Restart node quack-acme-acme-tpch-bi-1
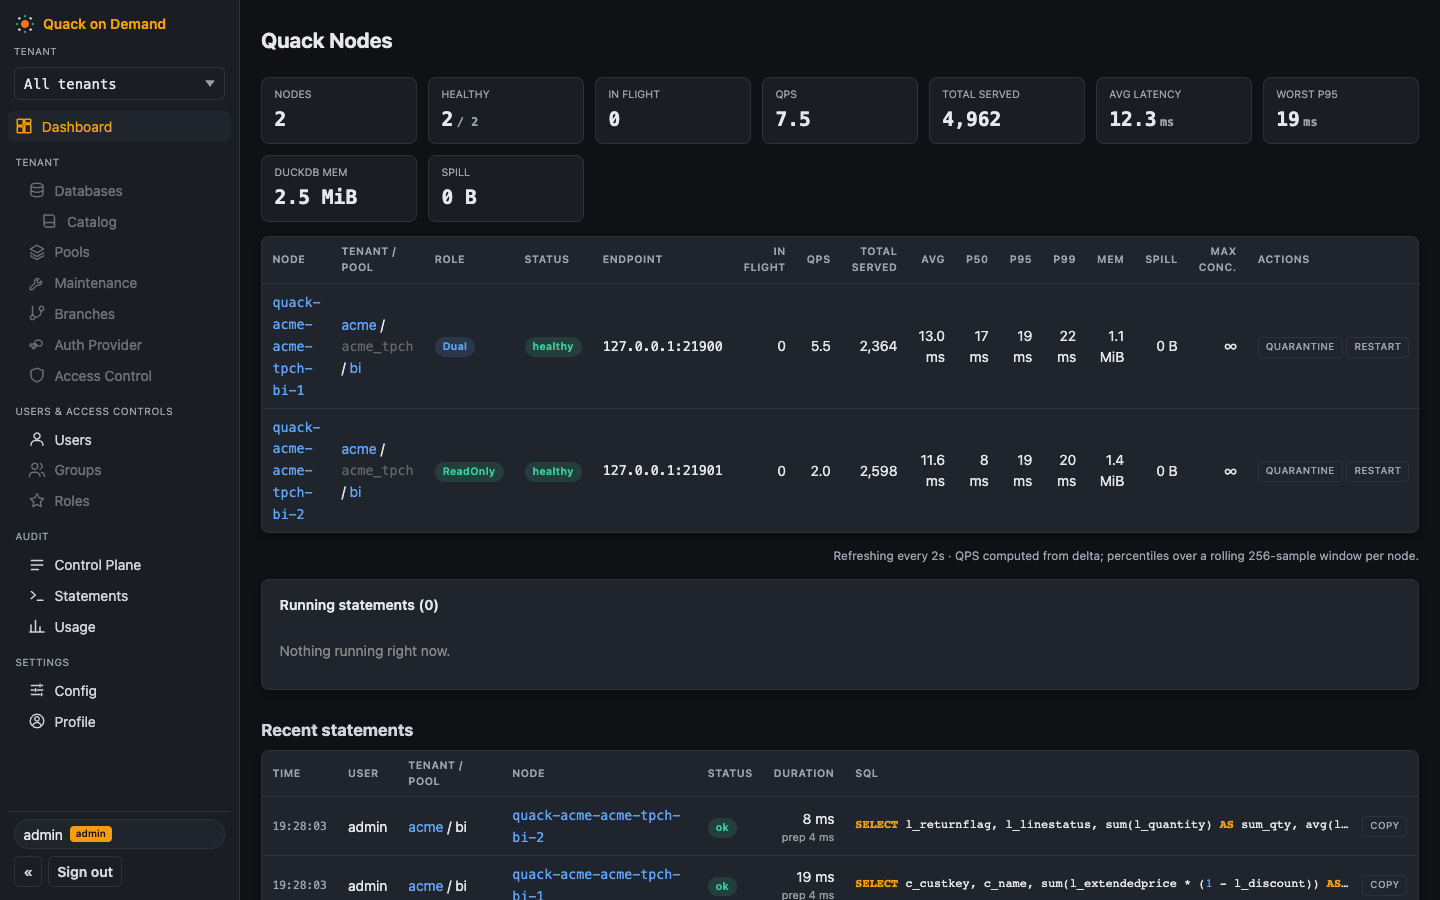The width and height of the screenshot is (1440, 900). click(1377, 347)
